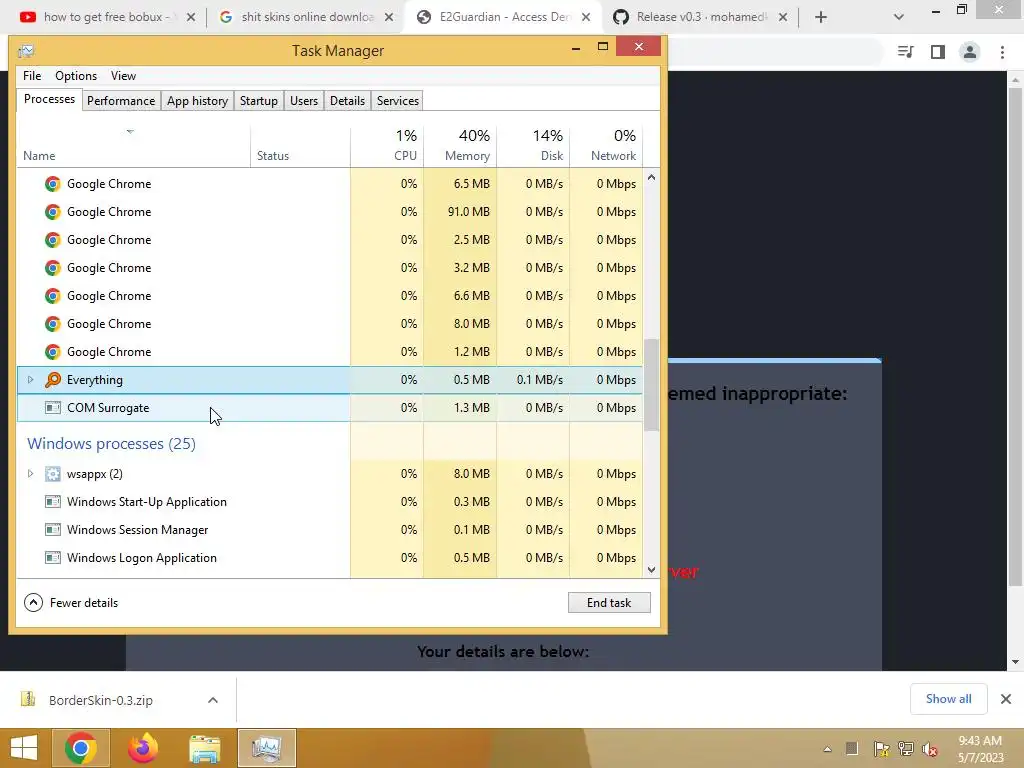
Task: Switch to the Details tab
Action: pyautogui.click(x=347, y=101)
